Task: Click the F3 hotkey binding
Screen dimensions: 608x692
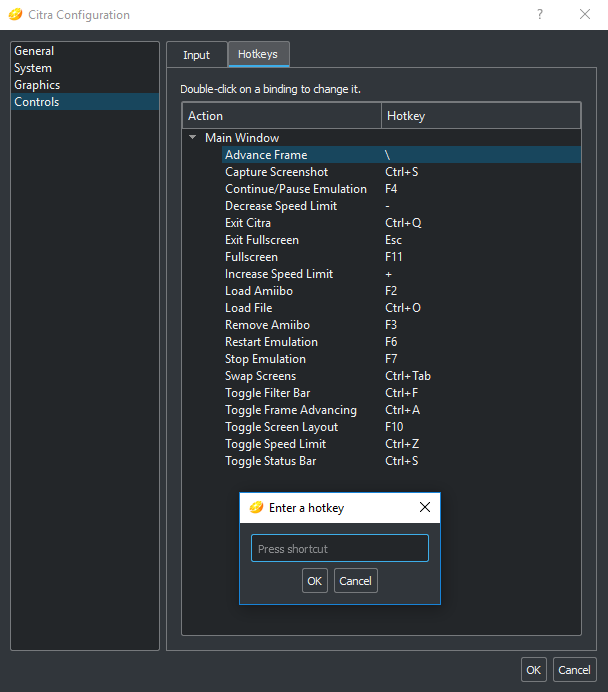Action: (391, 325)
